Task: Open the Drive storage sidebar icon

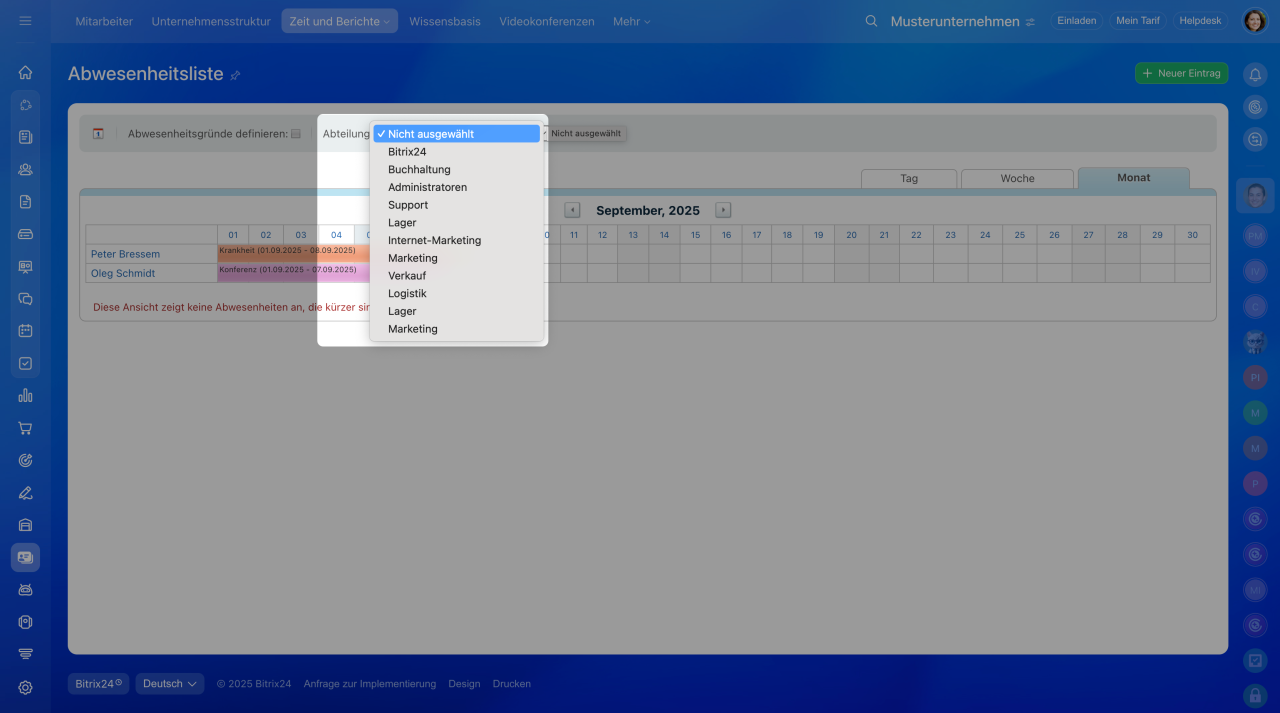Action: (x=25, y=234)
